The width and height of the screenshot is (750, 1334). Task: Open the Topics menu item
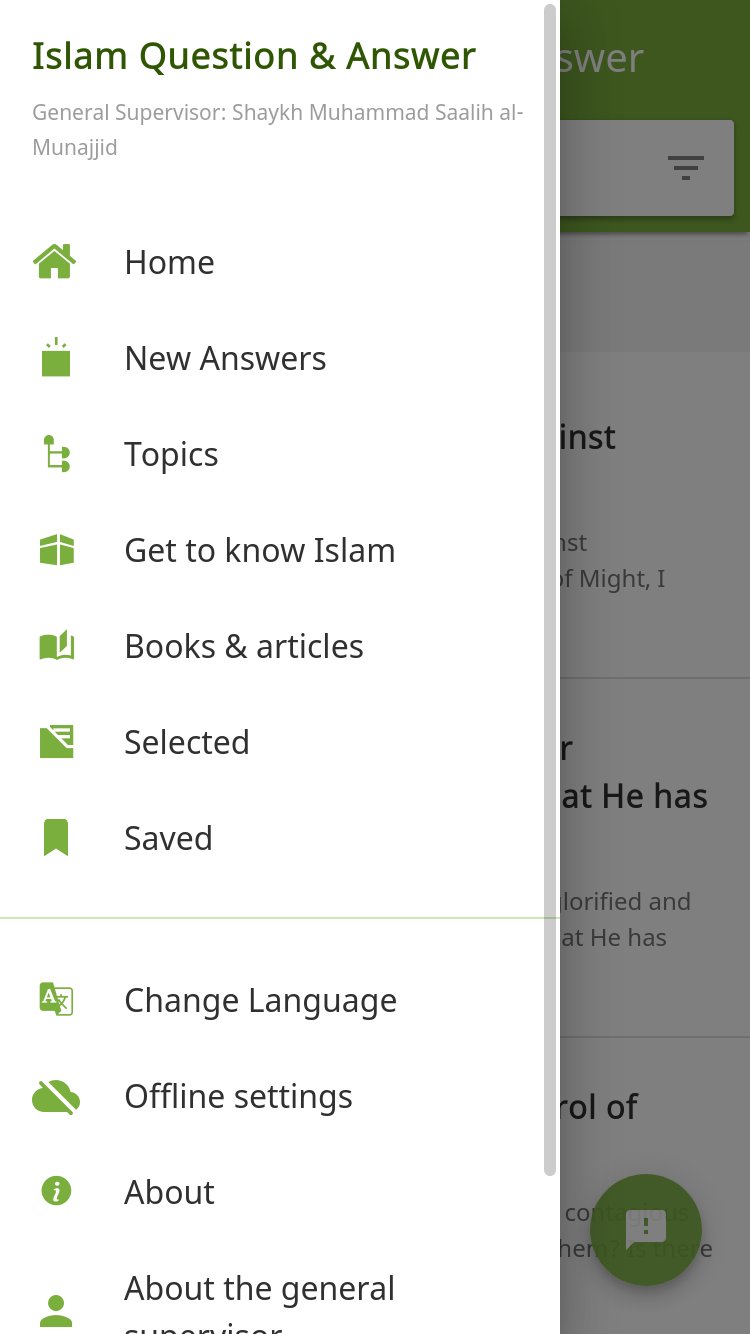pyautogui.click(x=280, y=454)
